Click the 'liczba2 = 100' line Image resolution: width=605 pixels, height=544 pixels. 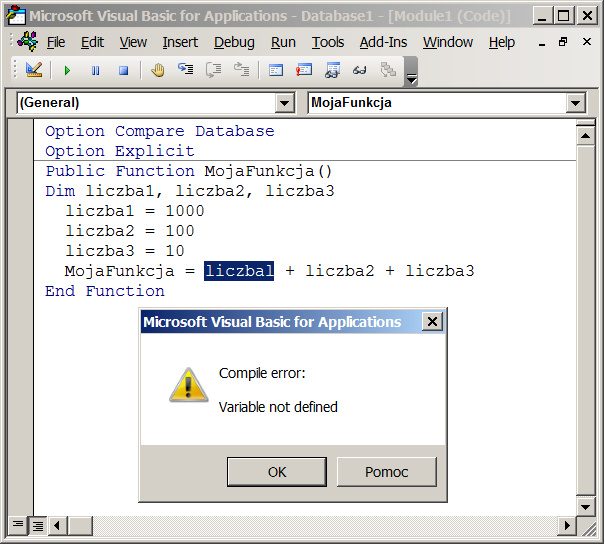(130, 231)
